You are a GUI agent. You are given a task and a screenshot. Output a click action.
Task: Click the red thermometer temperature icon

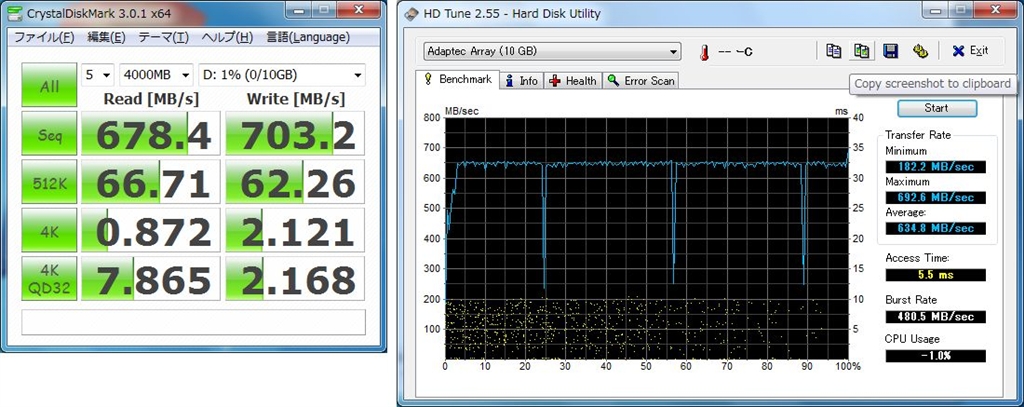[704, 51]
